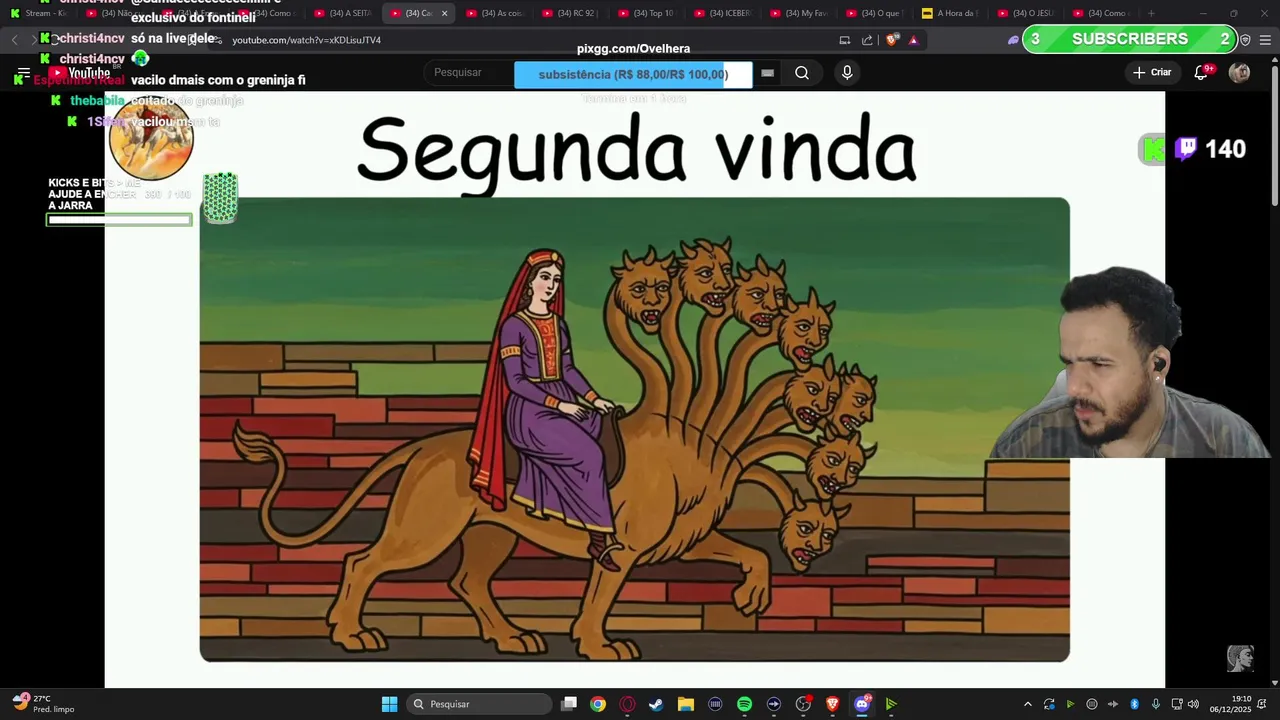Toggle Bluetooth in the system tray
Screen dimensions: 1280x720
coord(1135,704)
